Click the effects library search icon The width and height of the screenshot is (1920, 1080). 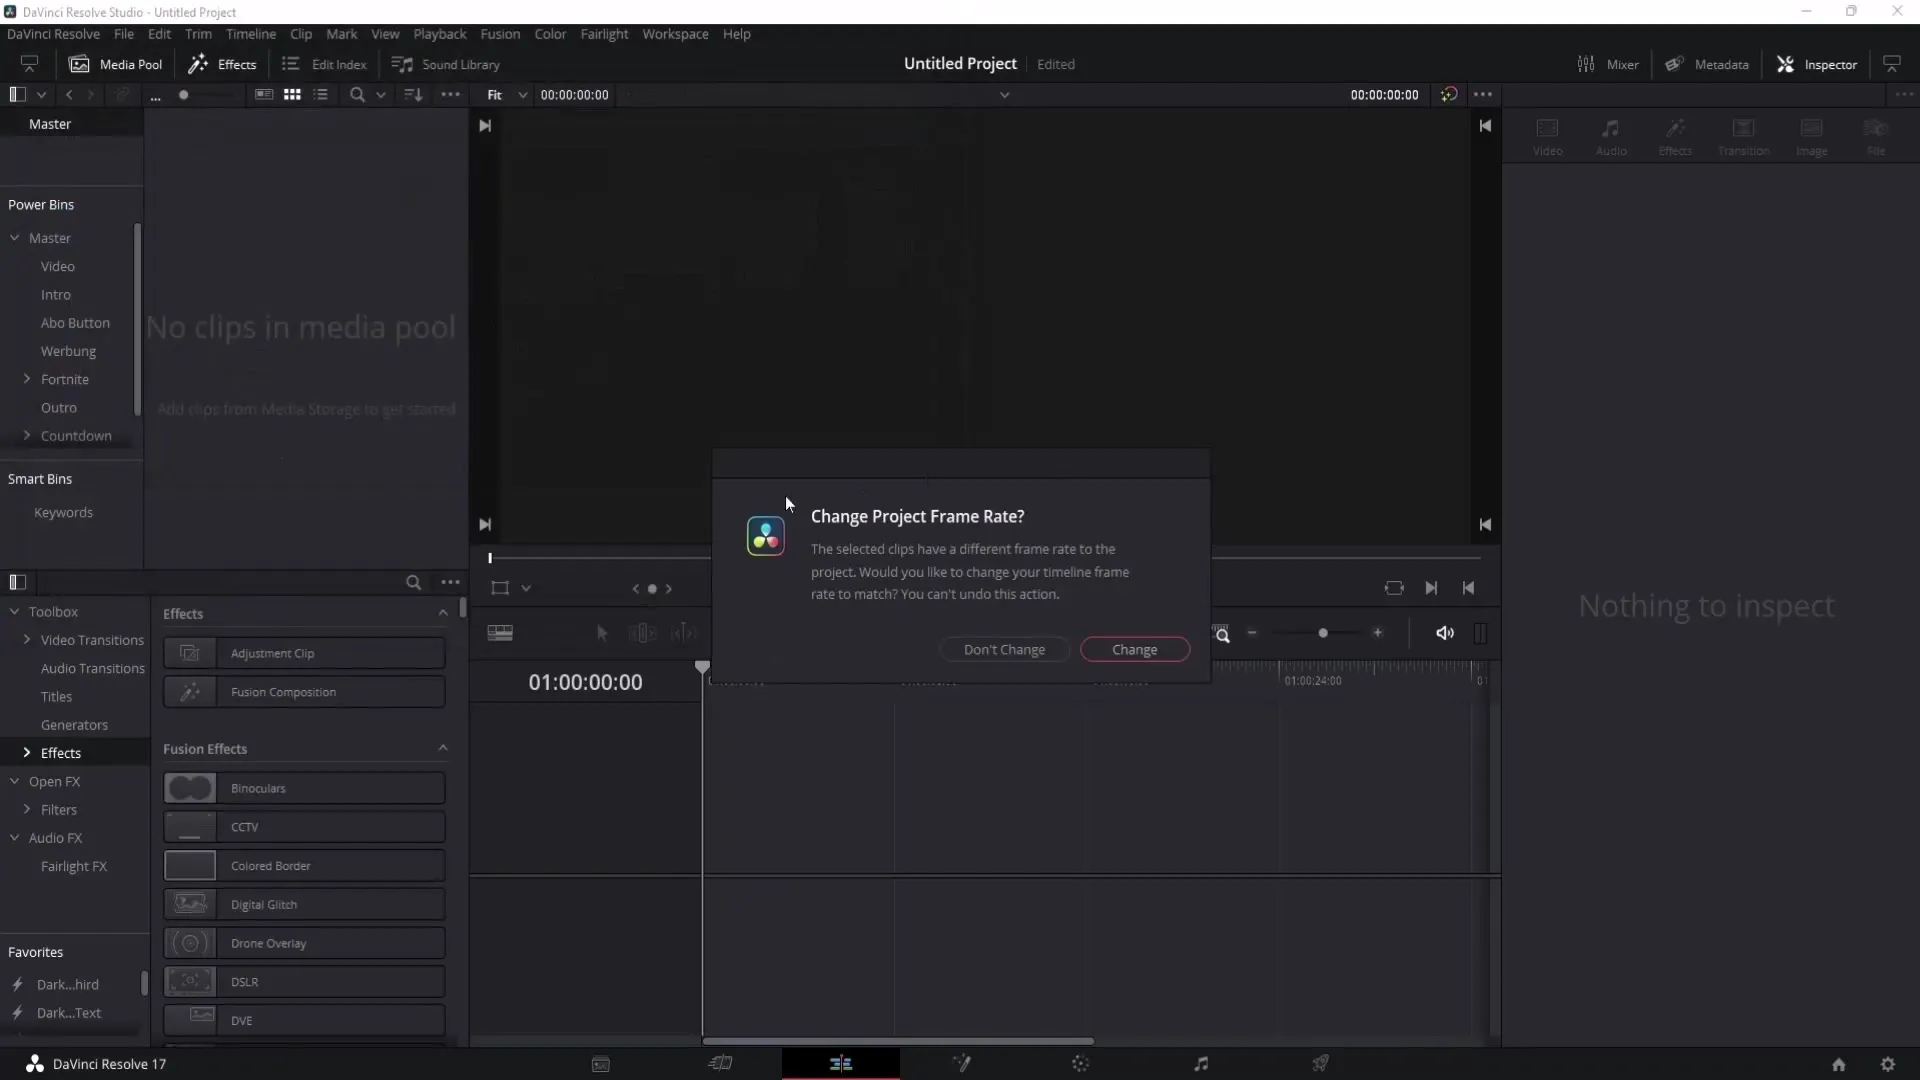click(x=413, y=582)
